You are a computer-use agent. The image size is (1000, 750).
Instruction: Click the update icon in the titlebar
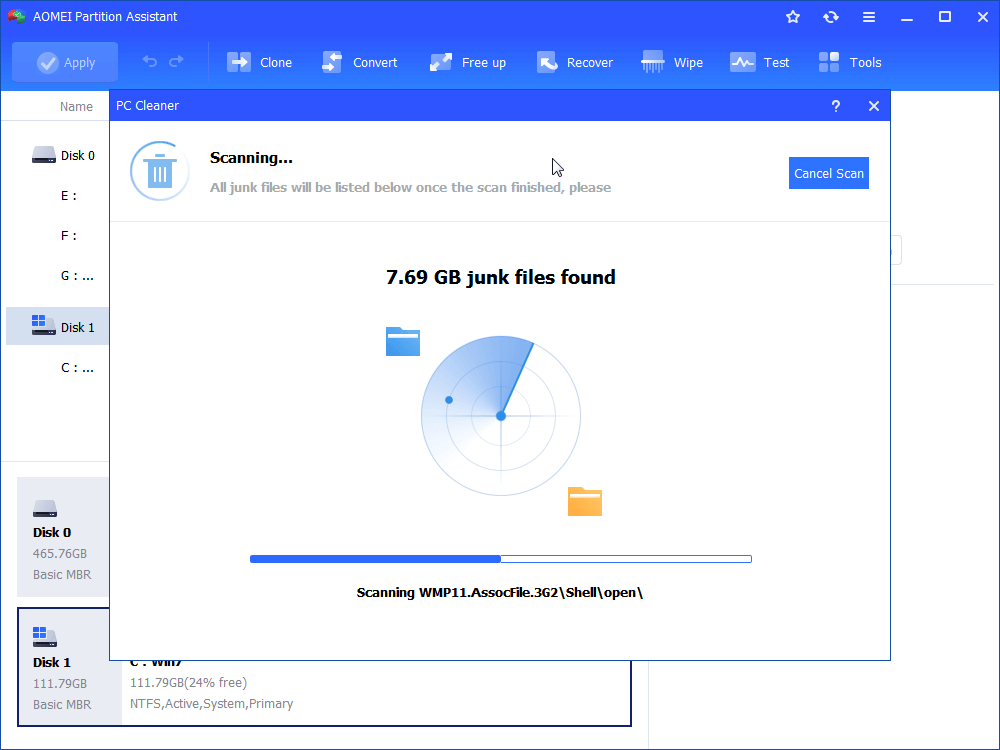831,16
